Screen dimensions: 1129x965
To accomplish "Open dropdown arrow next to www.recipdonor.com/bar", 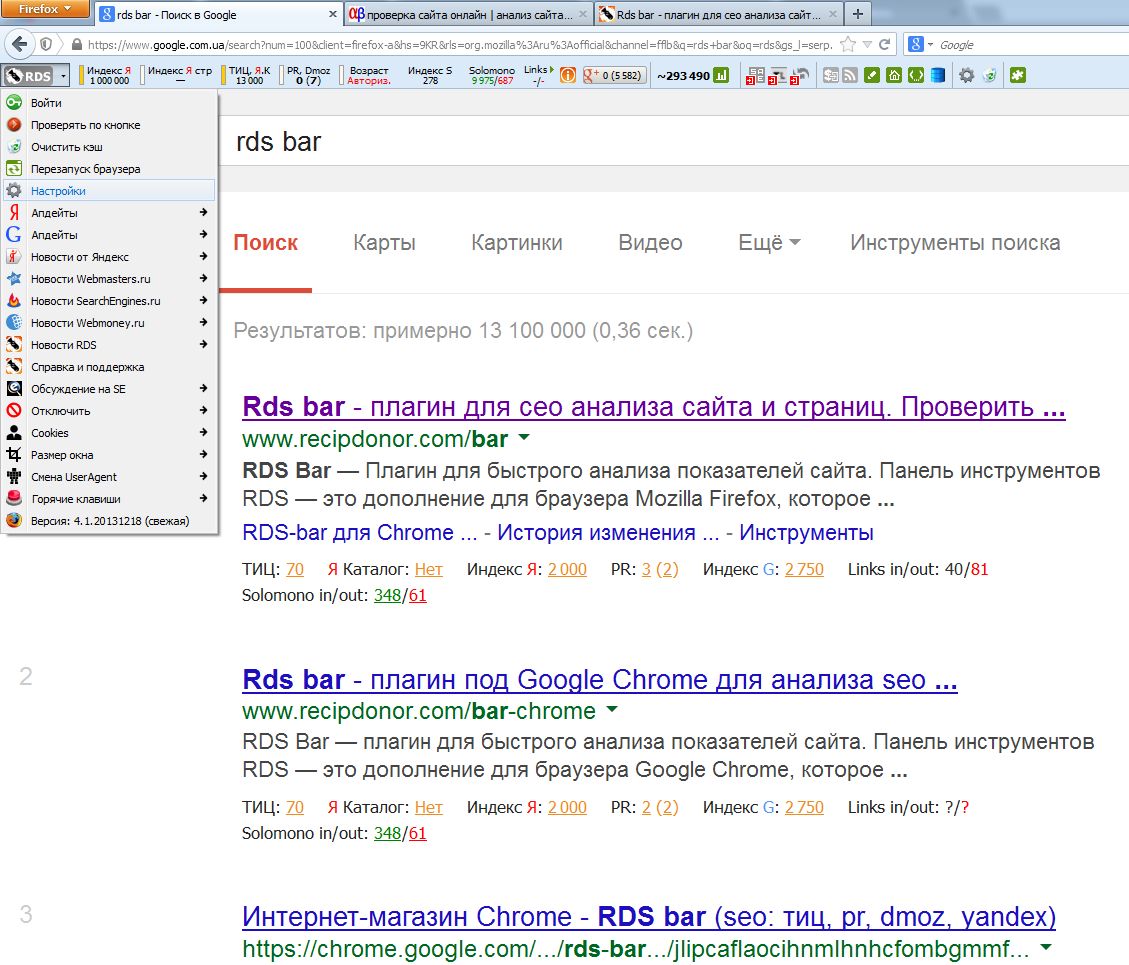I will [524, 439].
